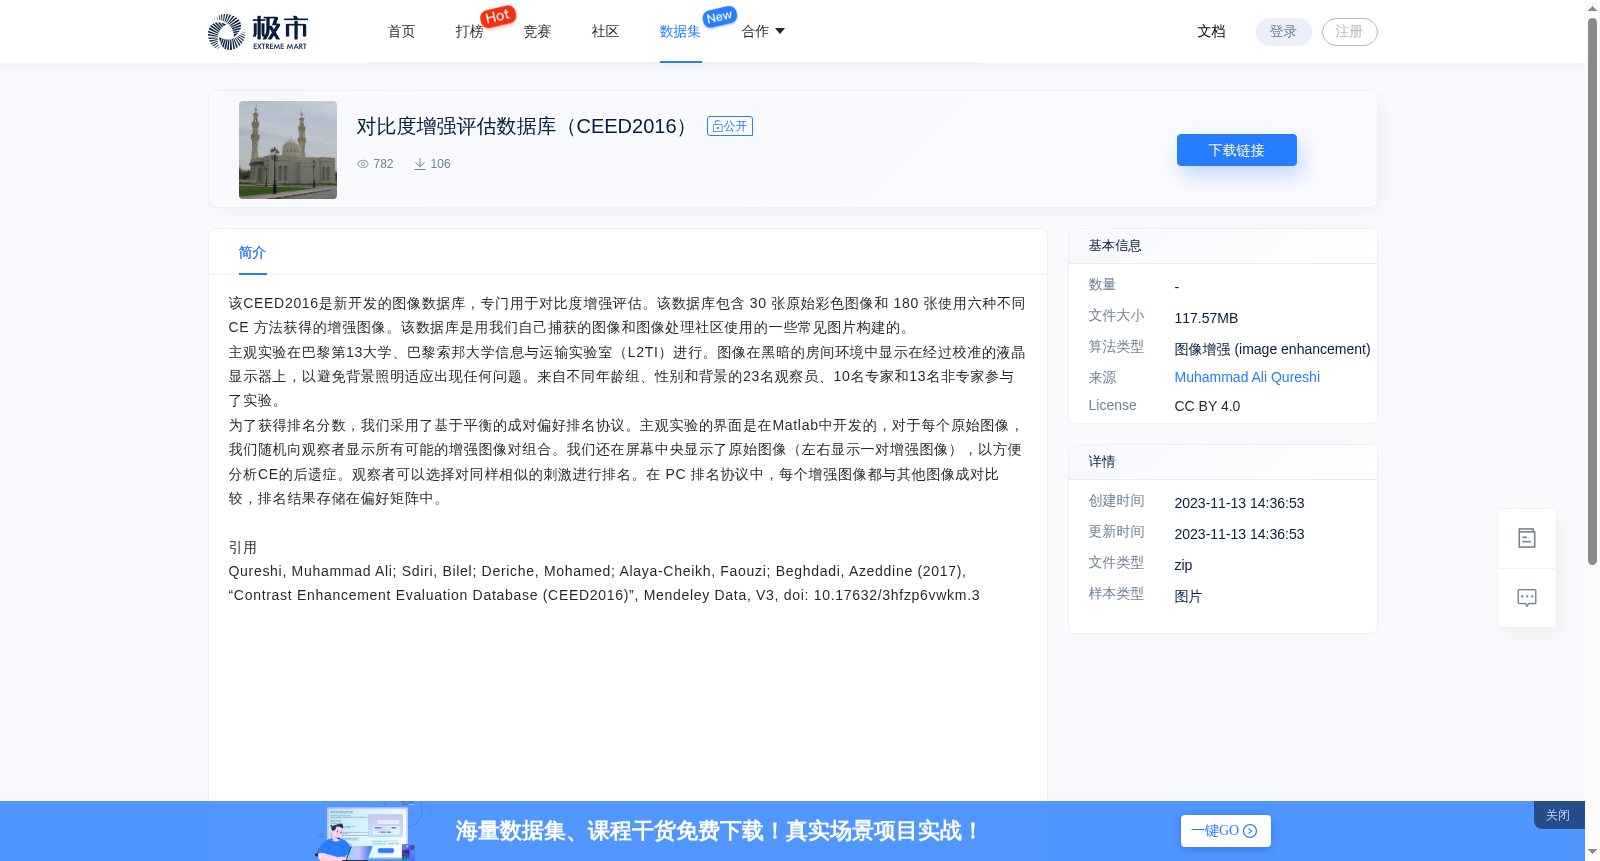Image resolution: width=1600 pixels, height=861 pixels.
Task: Click the New badge on 数据集
Action: [720, 16]
